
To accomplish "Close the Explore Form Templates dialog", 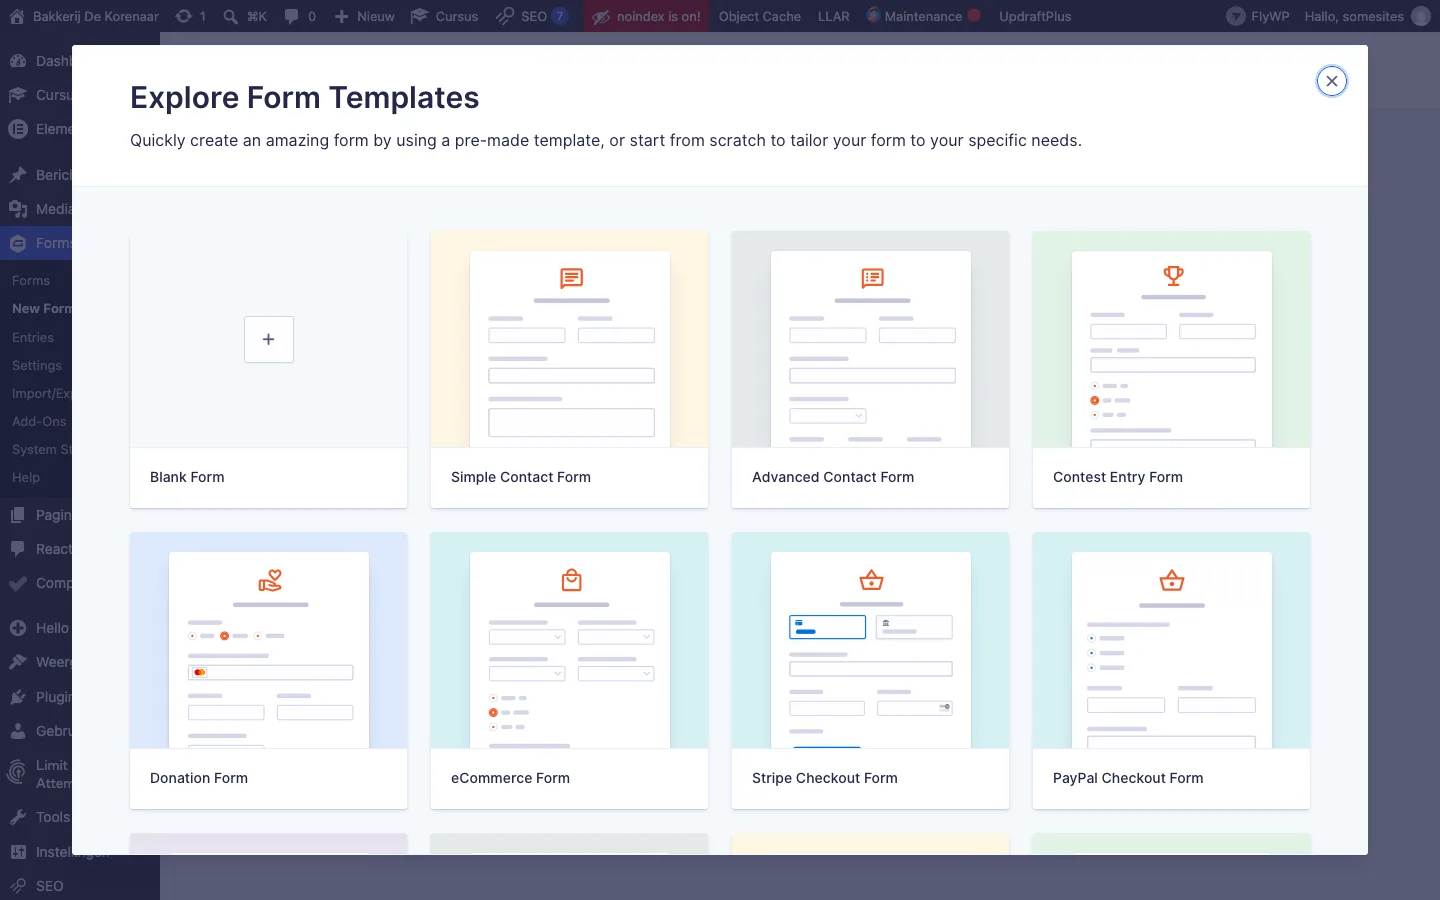I will (x=1331, y=81).
